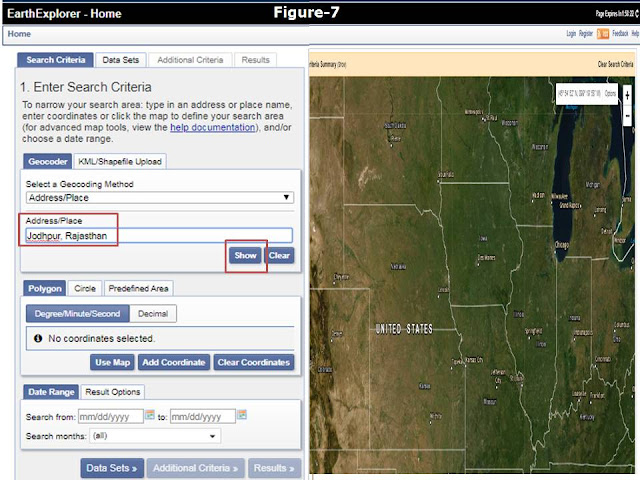Open the Results tab

[x=256, y=60]
